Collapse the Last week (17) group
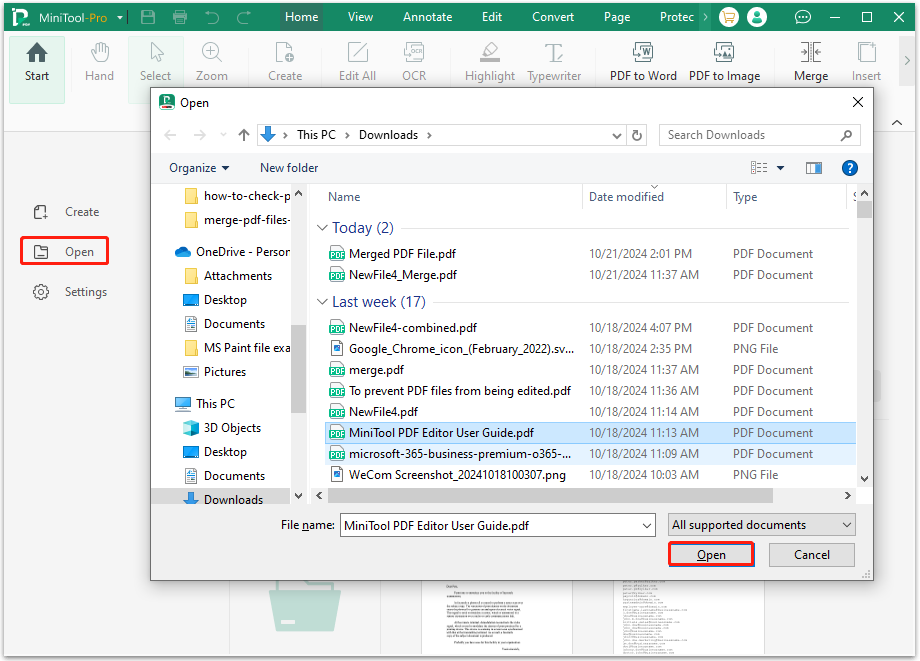Viewport: 920px width, 661px height. (x=322, y=301)
